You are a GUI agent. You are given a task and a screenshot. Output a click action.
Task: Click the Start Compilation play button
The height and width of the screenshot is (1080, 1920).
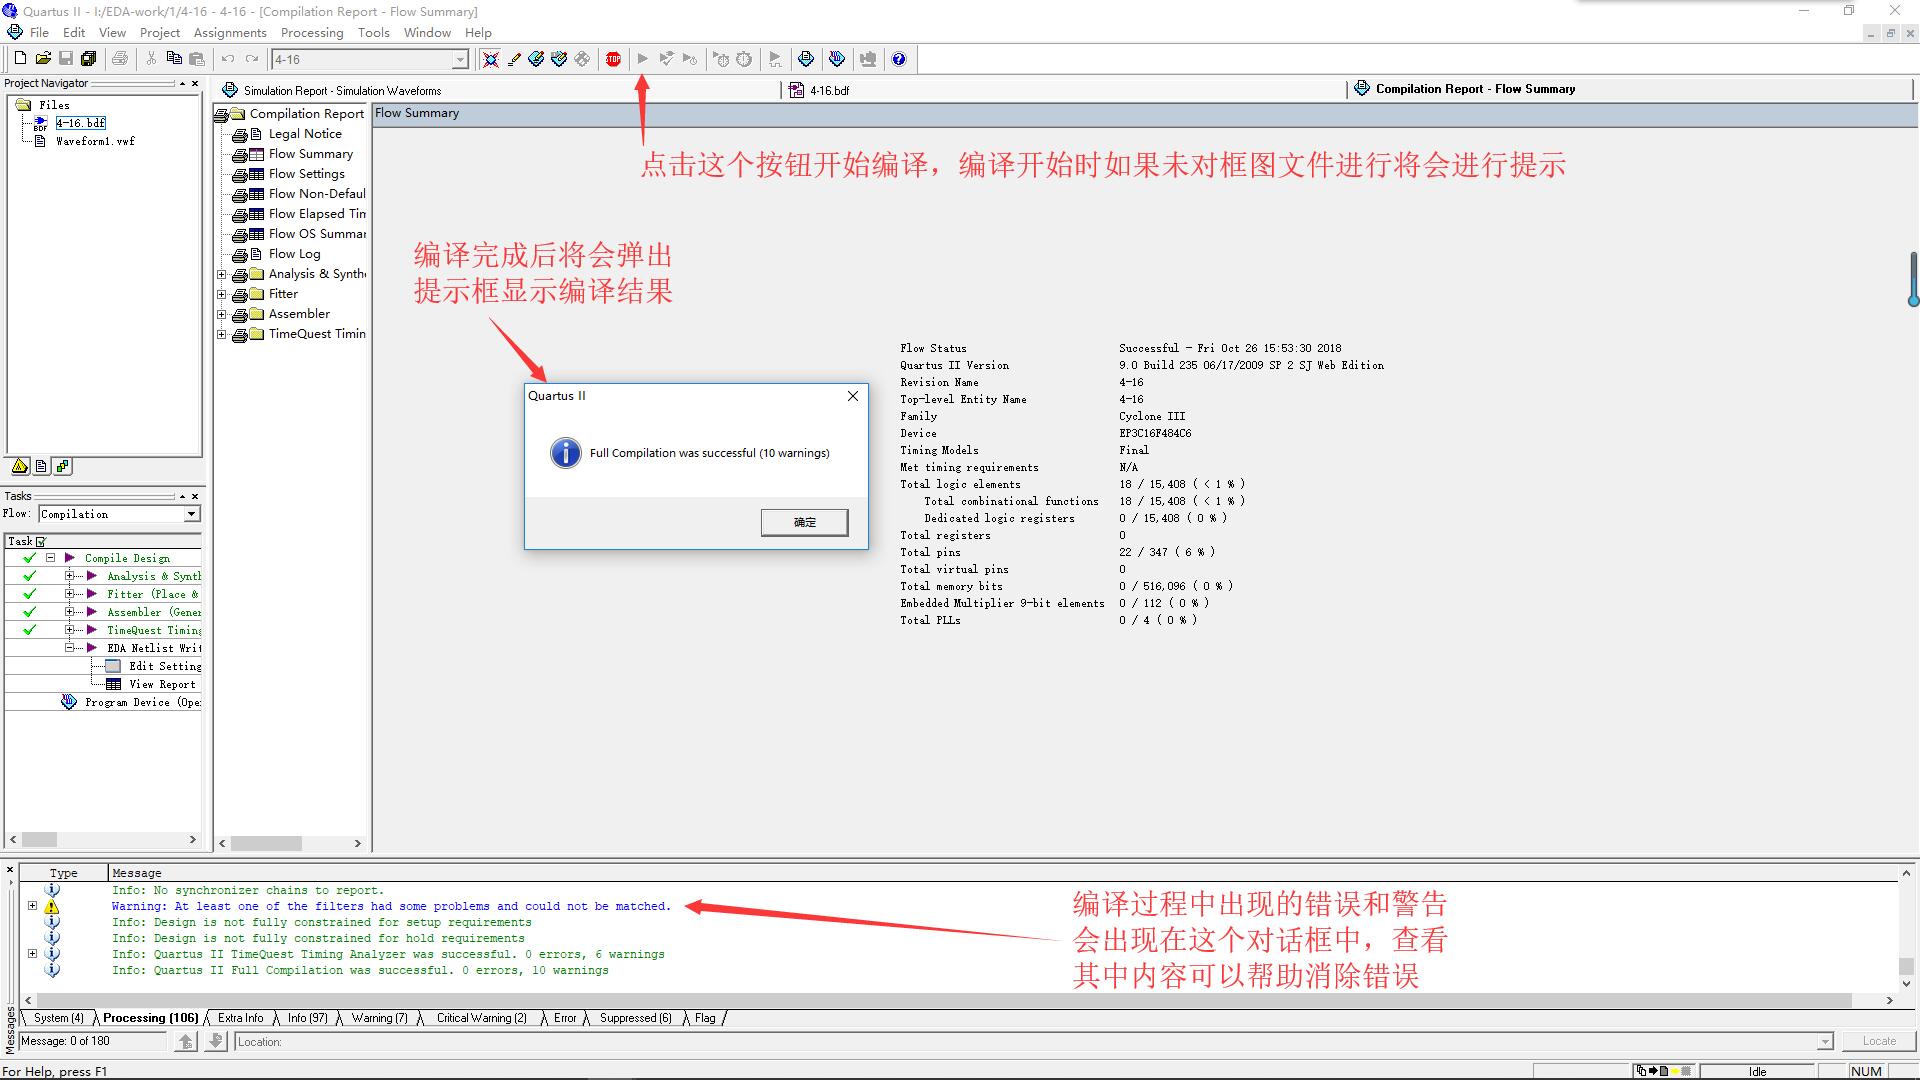coord(642,59)
